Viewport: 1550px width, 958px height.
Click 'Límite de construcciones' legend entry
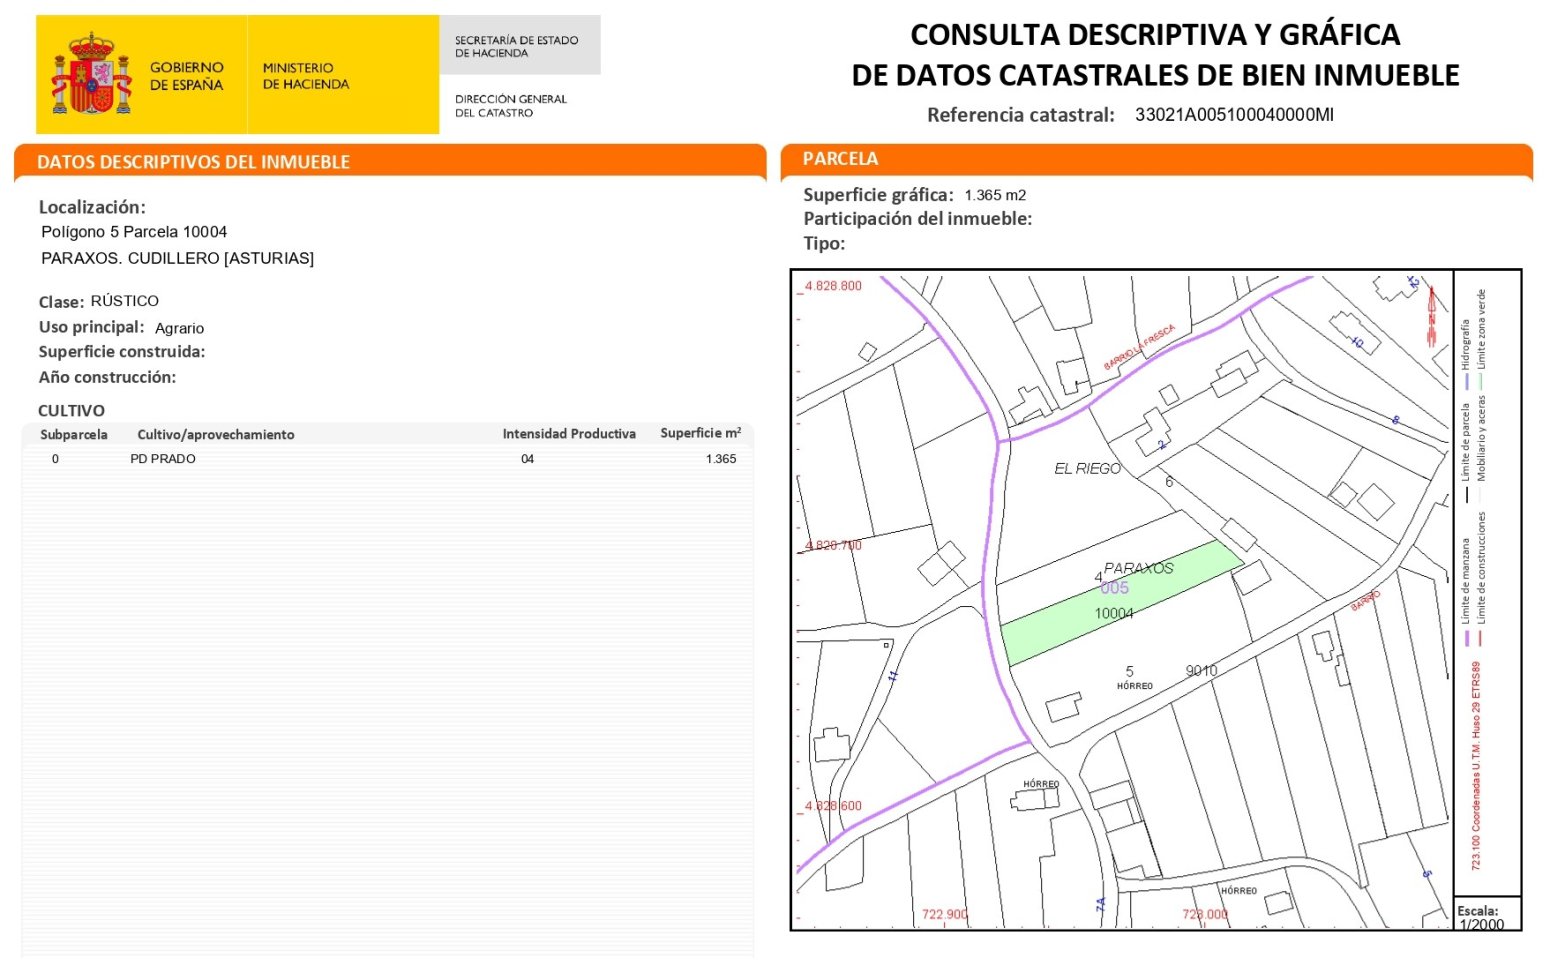tap(1481, 580)
